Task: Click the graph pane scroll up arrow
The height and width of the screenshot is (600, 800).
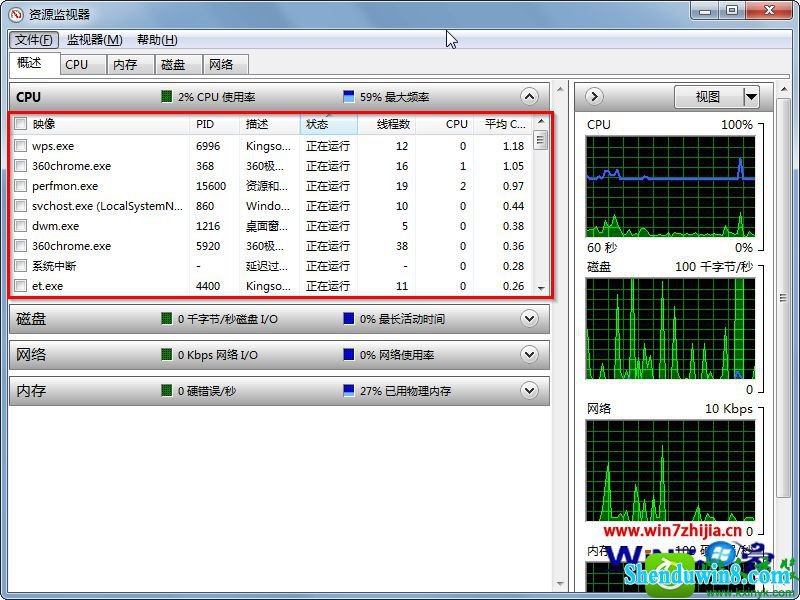Action: (783, 90)
